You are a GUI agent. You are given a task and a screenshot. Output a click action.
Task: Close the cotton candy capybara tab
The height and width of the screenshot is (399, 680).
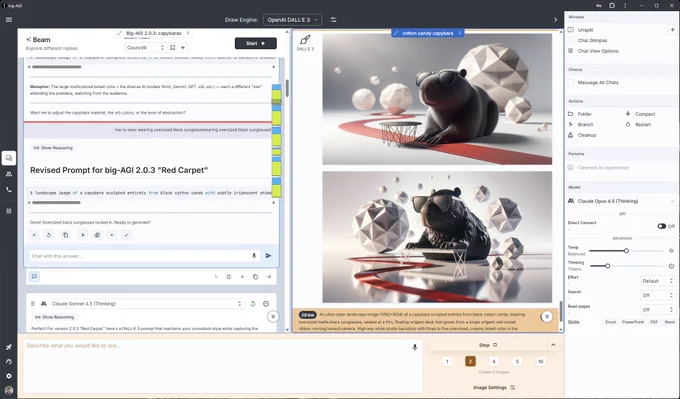point(460,33)
